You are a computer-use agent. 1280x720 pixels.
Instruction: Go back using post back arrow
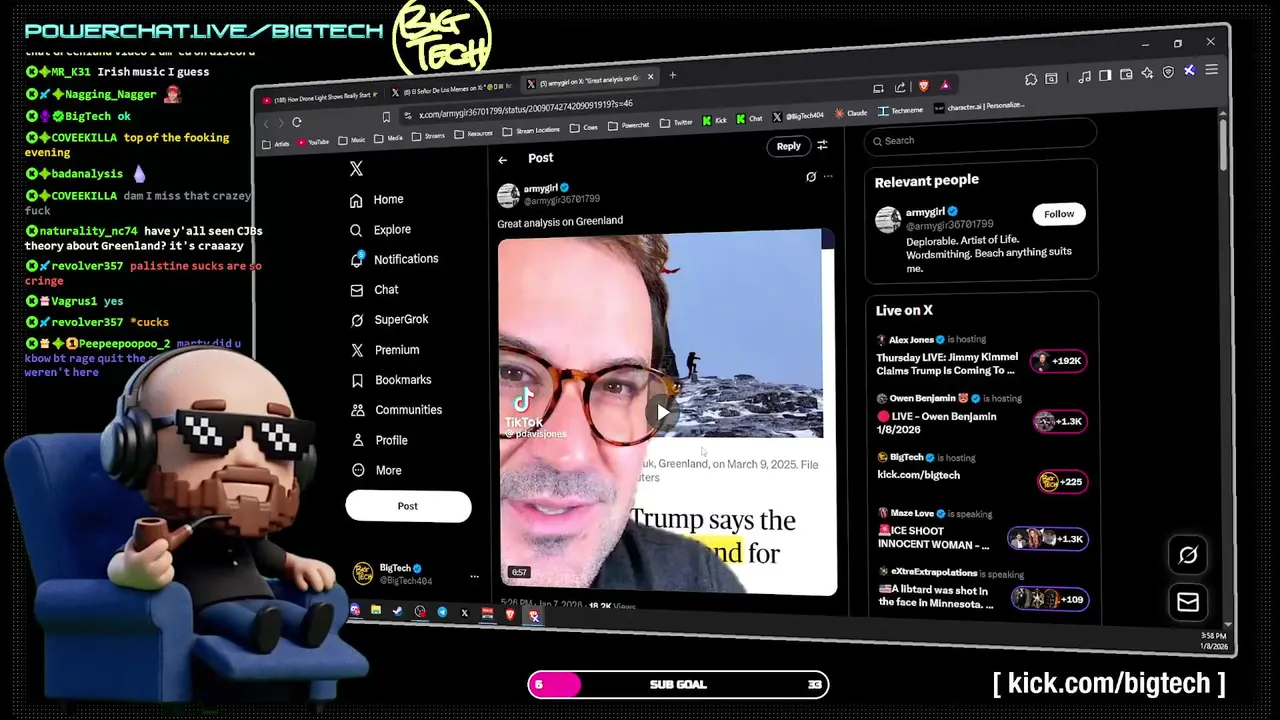click(x=503, y=159)
